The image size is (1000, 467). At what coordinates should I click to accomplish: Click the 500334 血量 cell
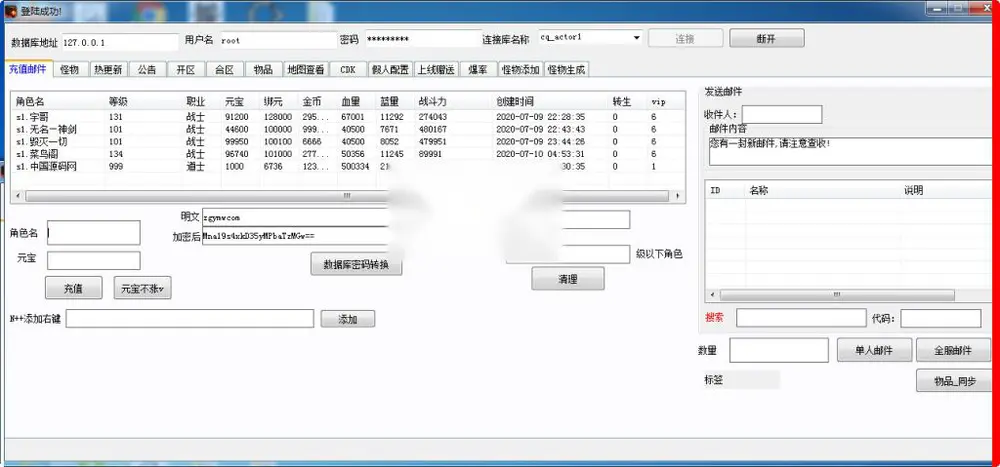(354, 167)
